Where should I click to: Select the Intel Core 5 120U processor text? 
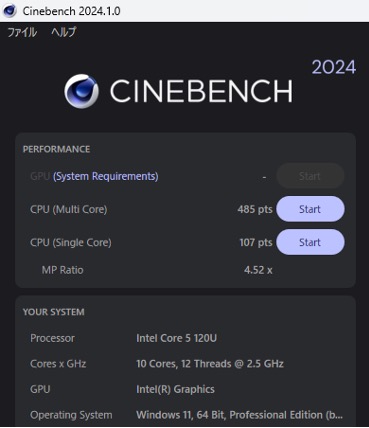[x=176, y=338]
